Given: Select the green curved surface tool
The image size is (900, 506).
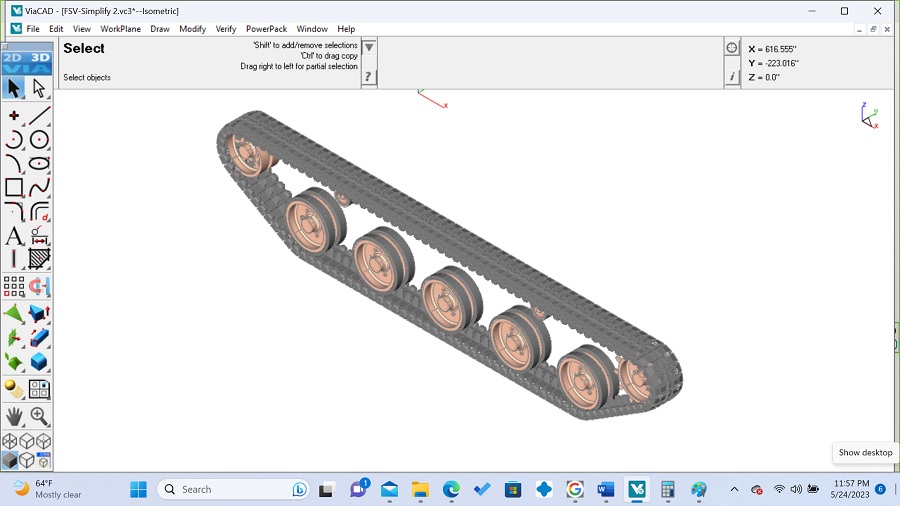Looking at the screenshot, I should [14, 361].
